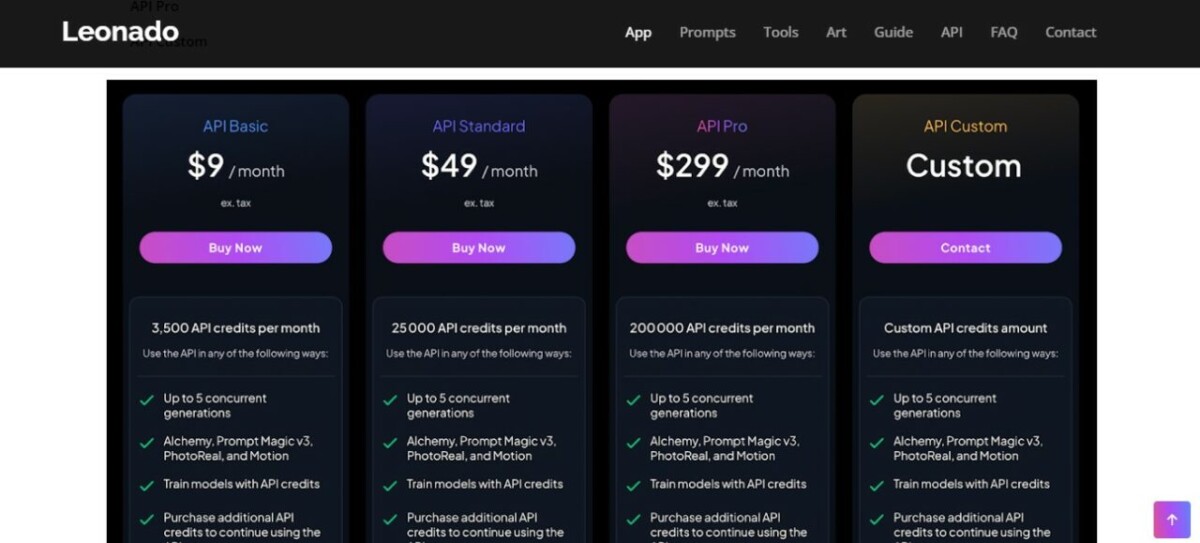Click the checkmark beside API Custom Train models
The image size is (1200, 543).
point(876,485)
